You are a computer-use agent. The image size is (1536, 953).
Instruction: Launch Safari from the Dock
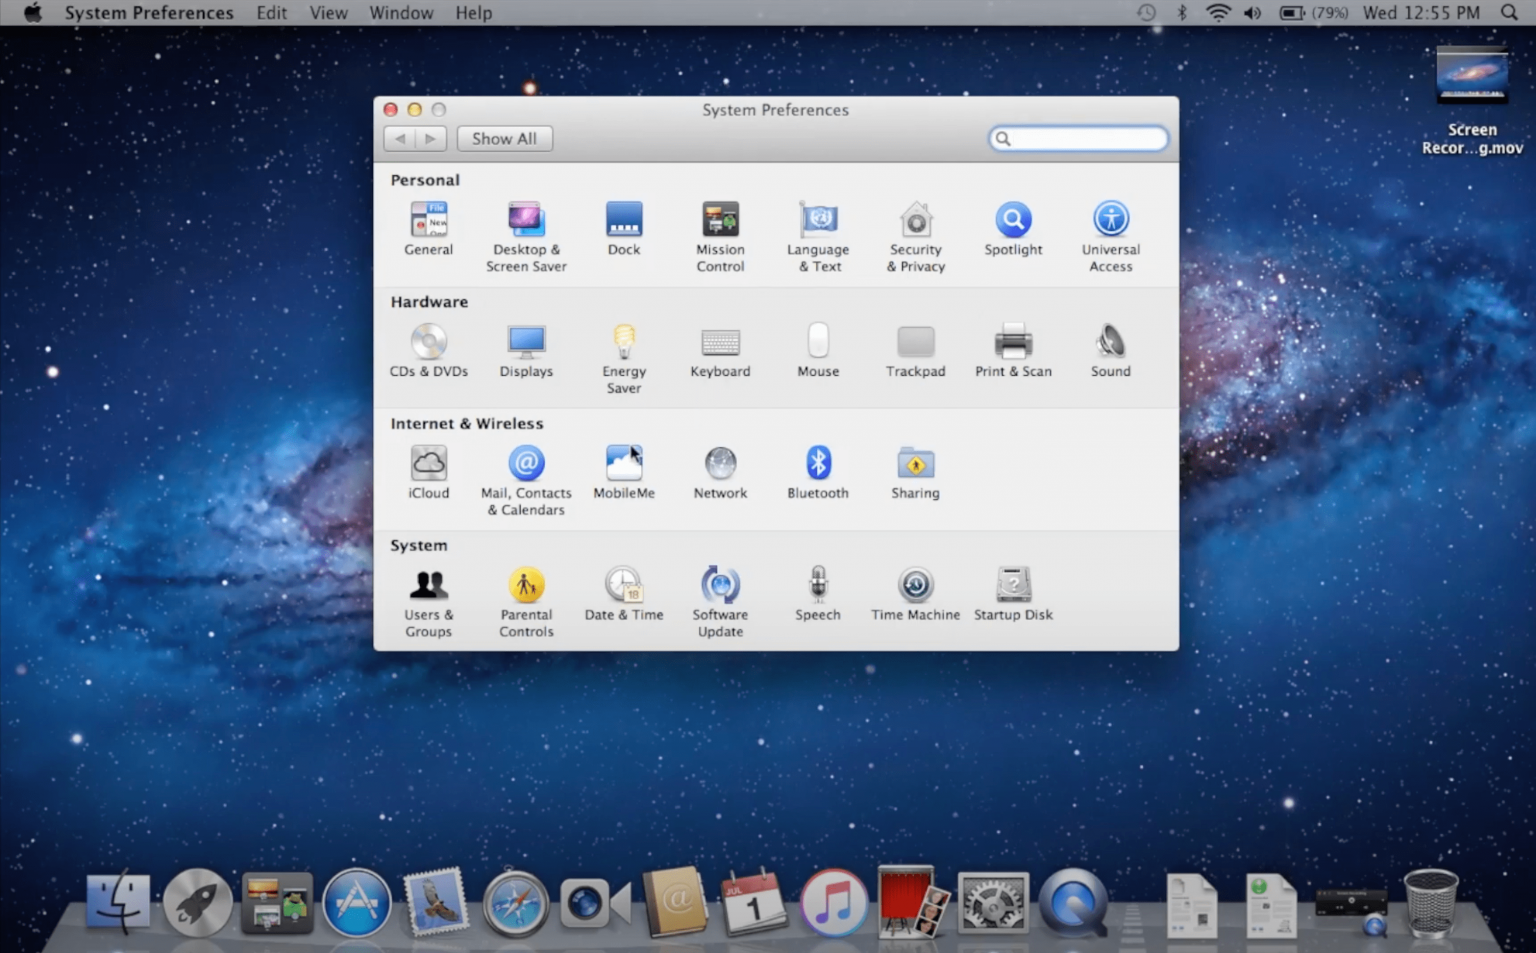(x=515, y=903)
